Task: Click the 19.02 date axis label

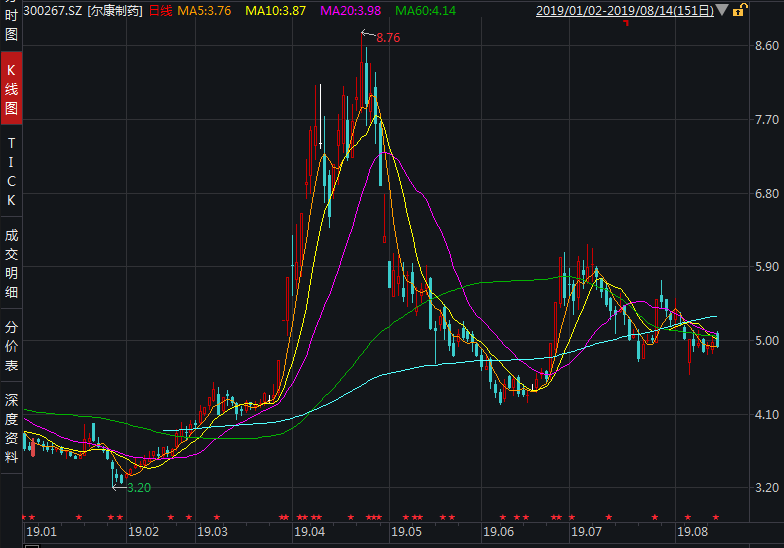Action: (x=144, y=532)
